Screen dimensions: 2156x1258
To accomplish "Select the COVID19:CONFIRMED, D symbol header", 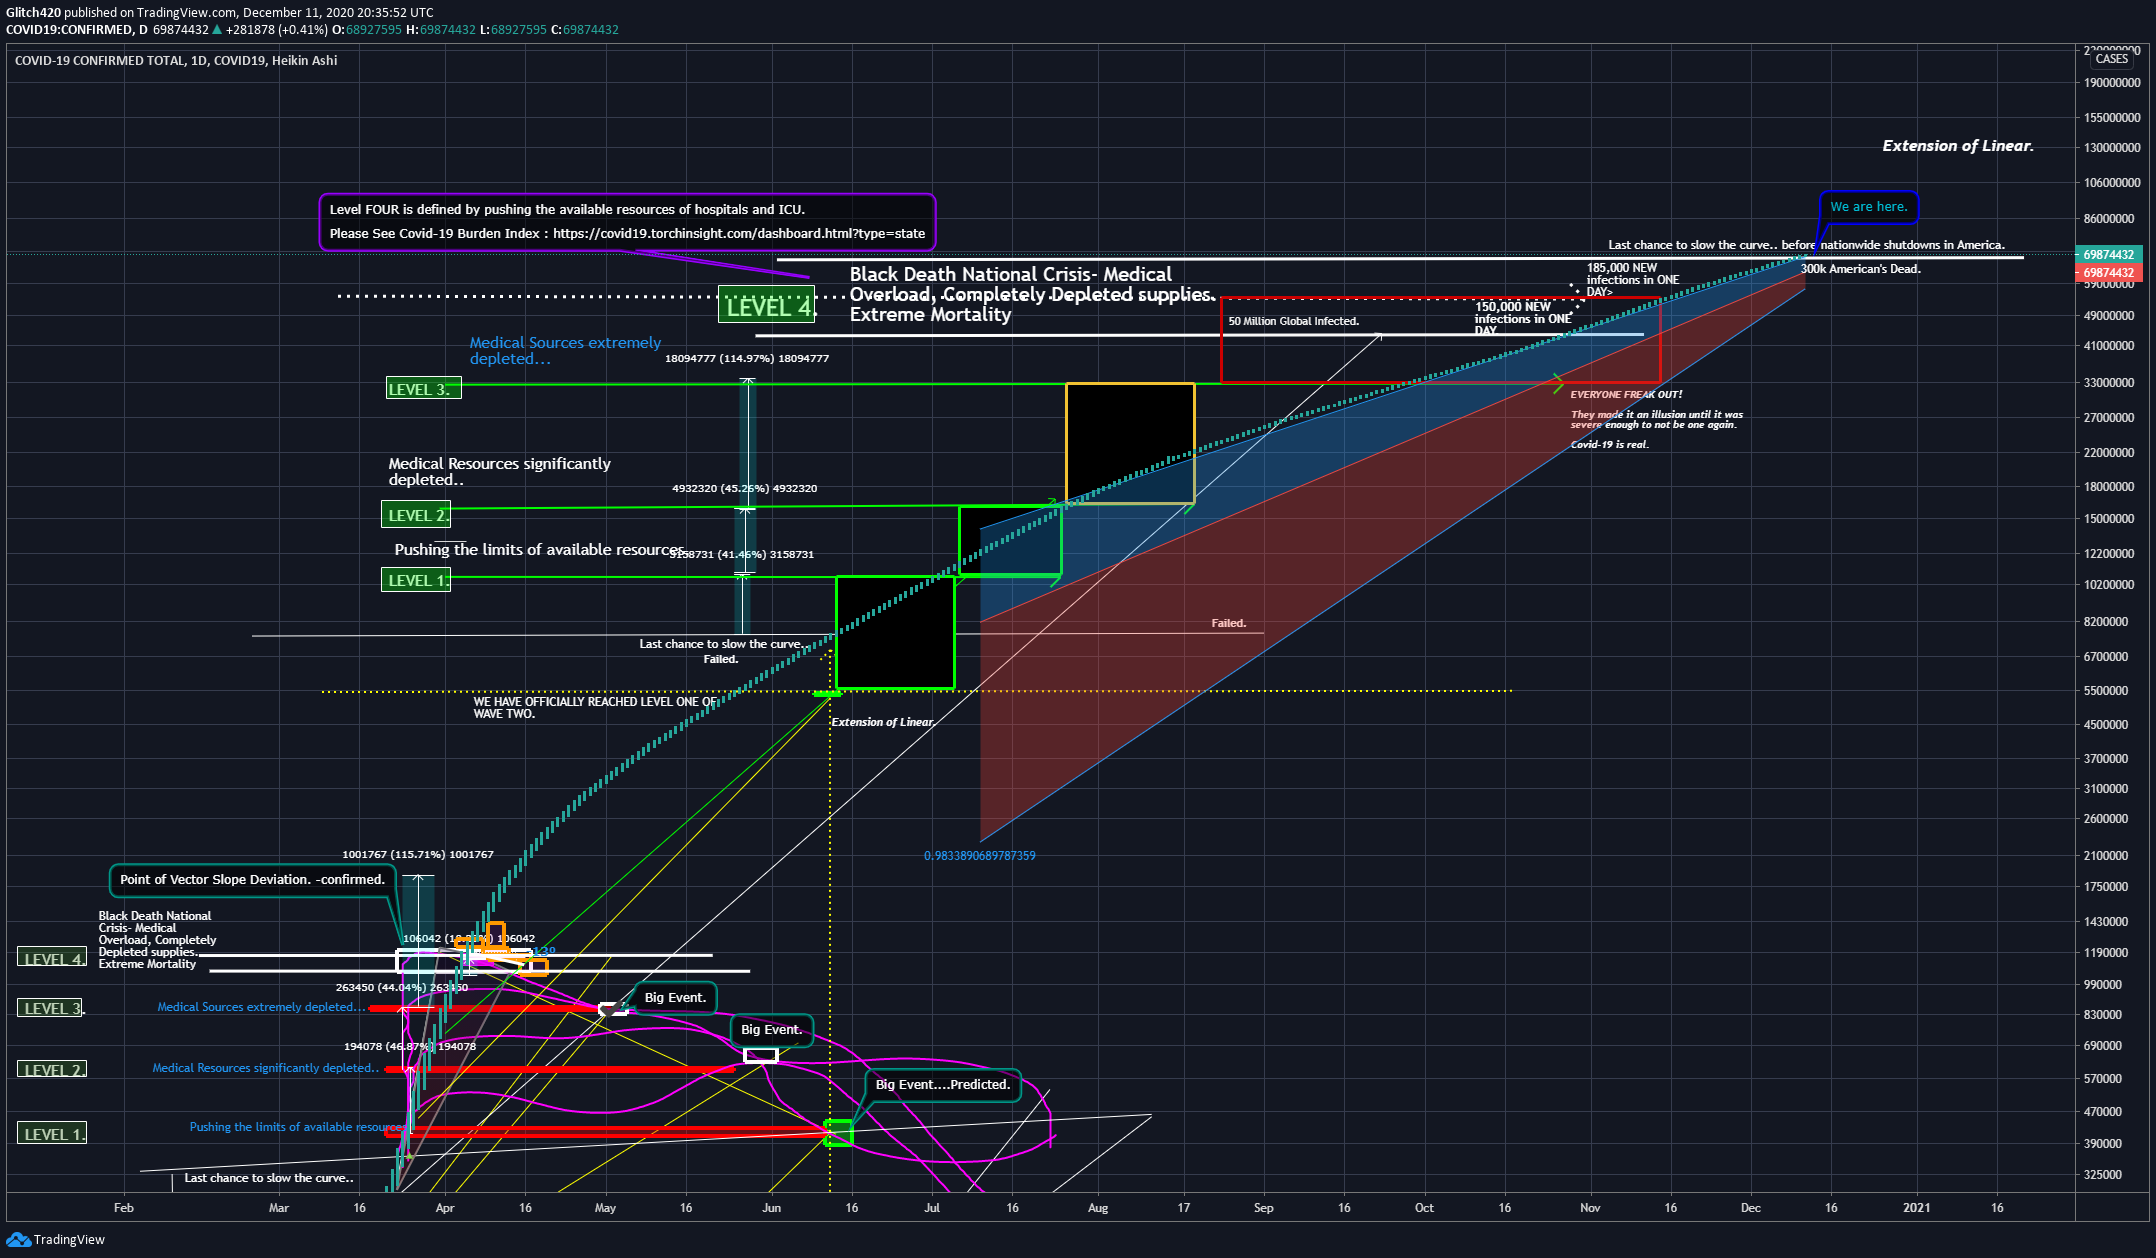I will point(77,30).
